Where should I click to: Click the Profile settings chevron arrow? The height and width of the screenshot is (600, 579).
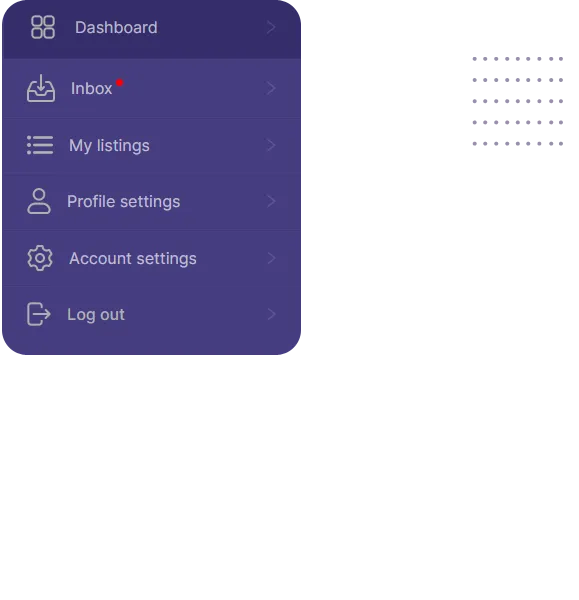click(x=271, y=201)
